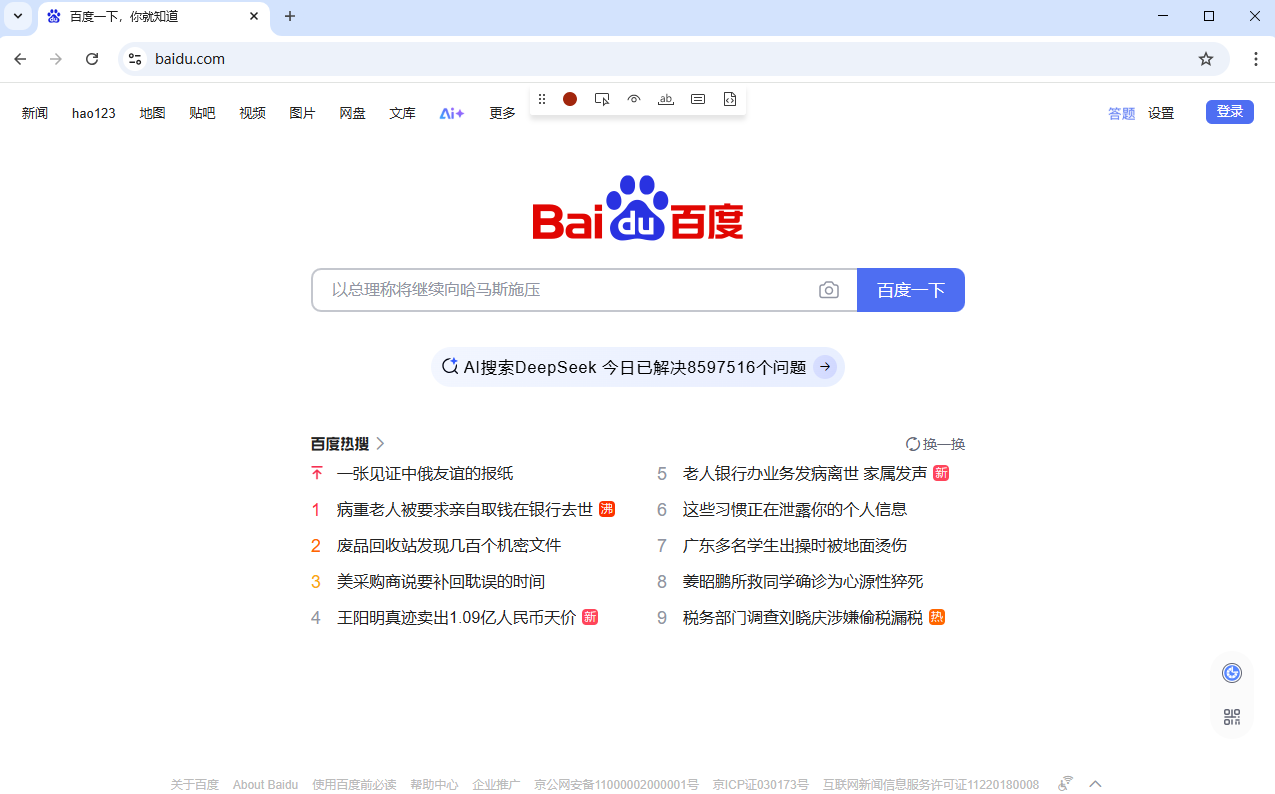This screenshot has width=1275, height=794.
Task: Bookmark this page with the star icon
Action: tap(1206, 59)
